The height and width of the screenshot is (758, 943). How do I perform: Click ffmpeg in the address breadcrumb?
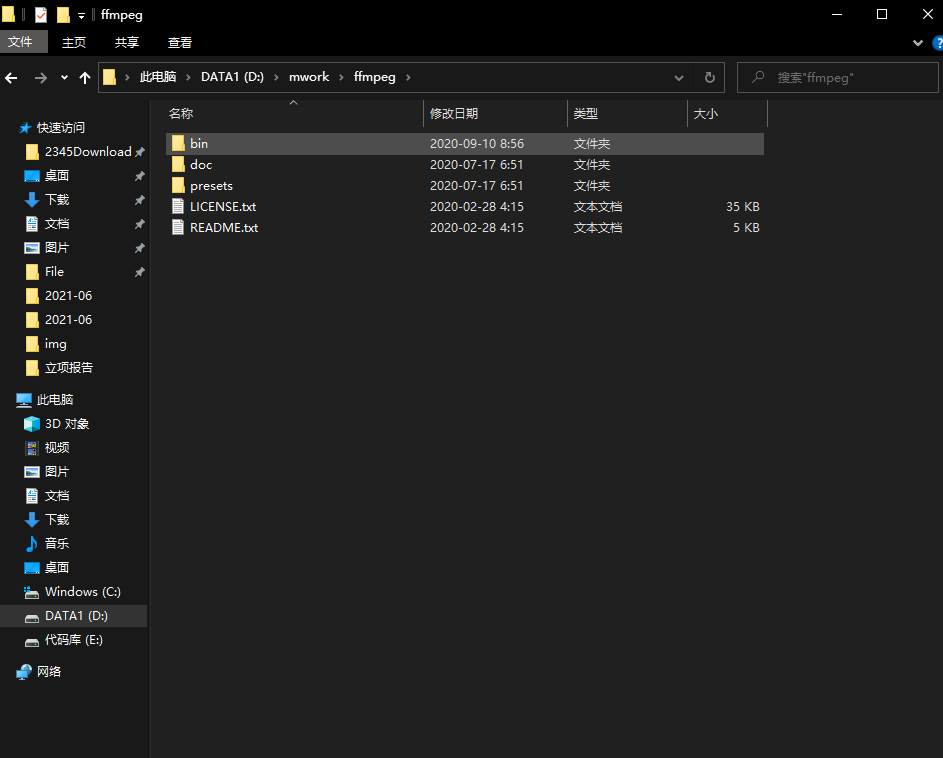[375, 77]
